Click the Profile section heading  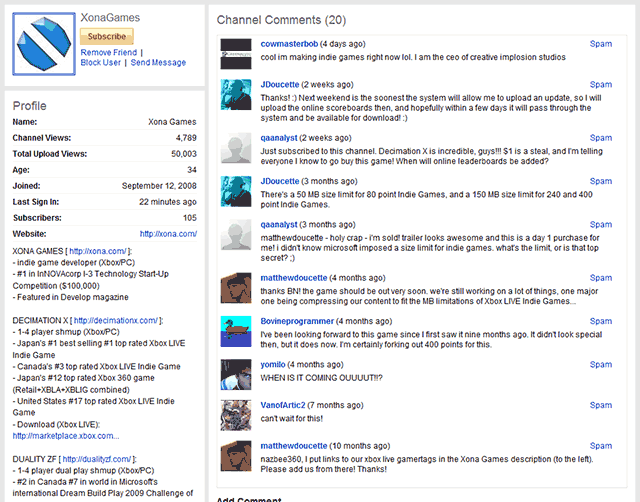point(29,106)
